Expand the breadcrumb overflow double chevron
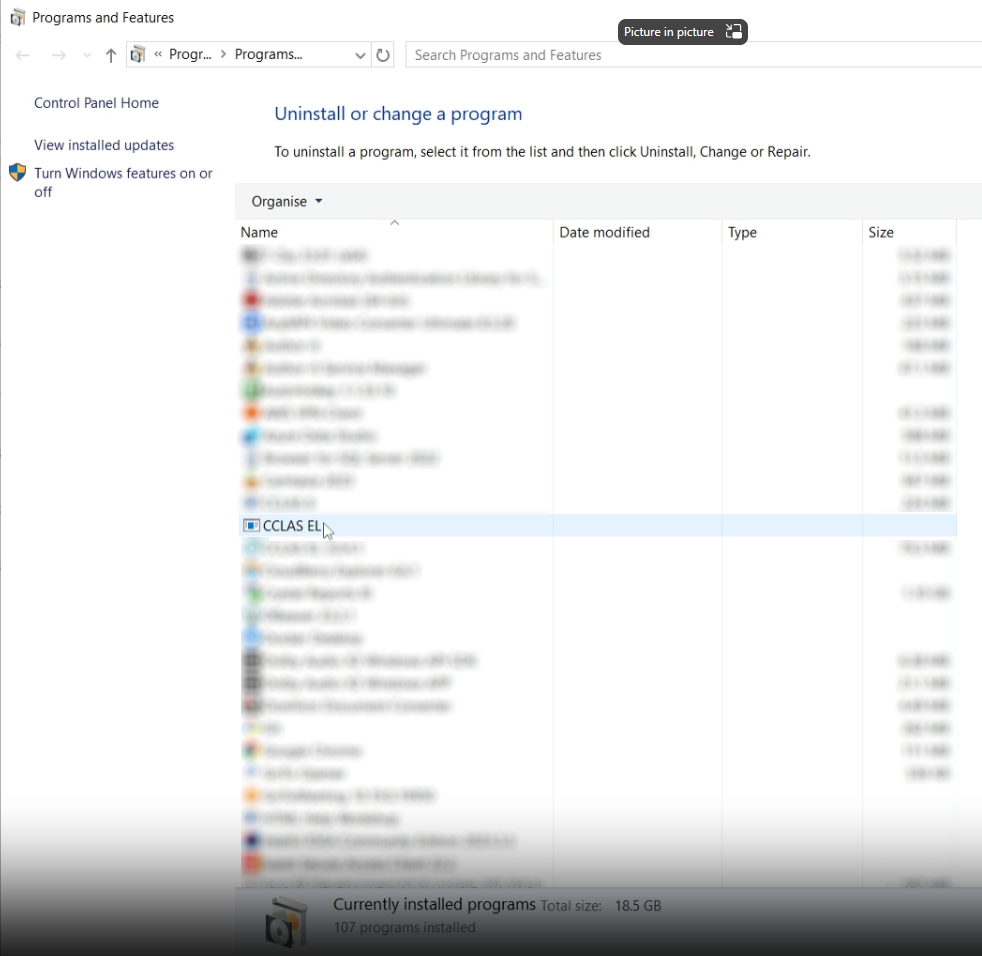This screenshot has width=982, height=956. [158, 55]
